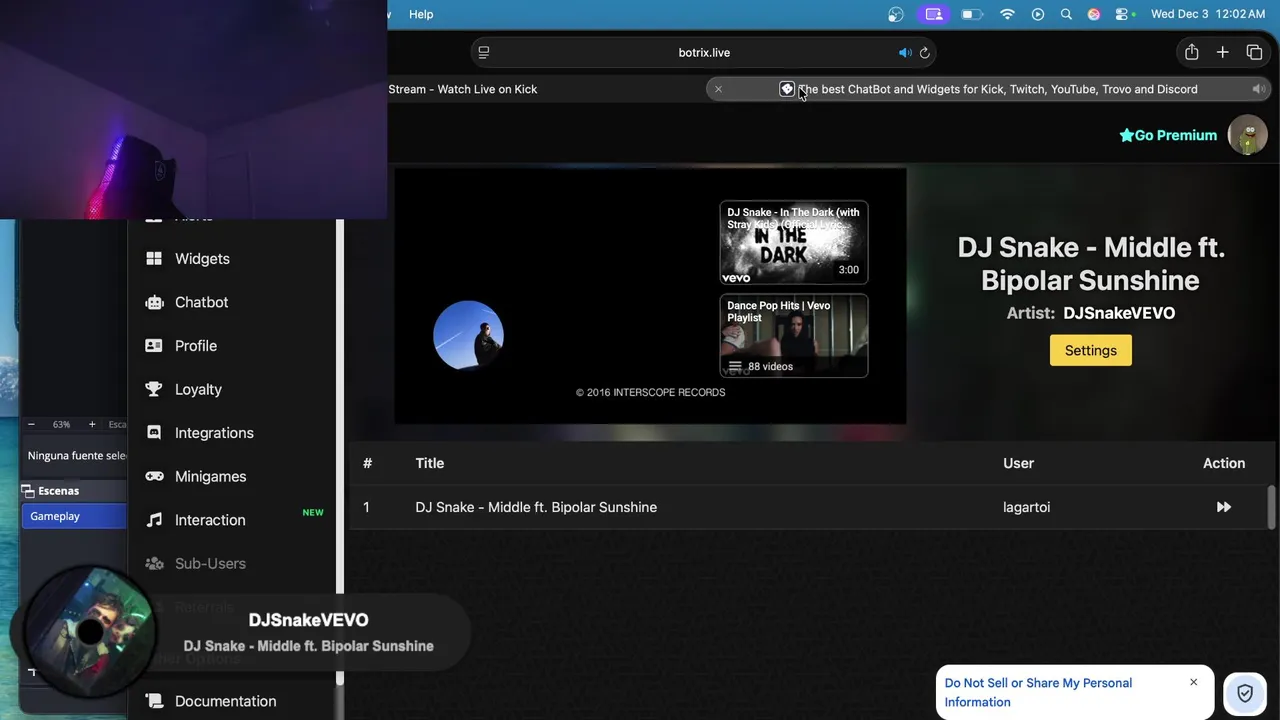Select the Gameplay scene in OBS
1280x720 pixels.
[x=74, y=516]
